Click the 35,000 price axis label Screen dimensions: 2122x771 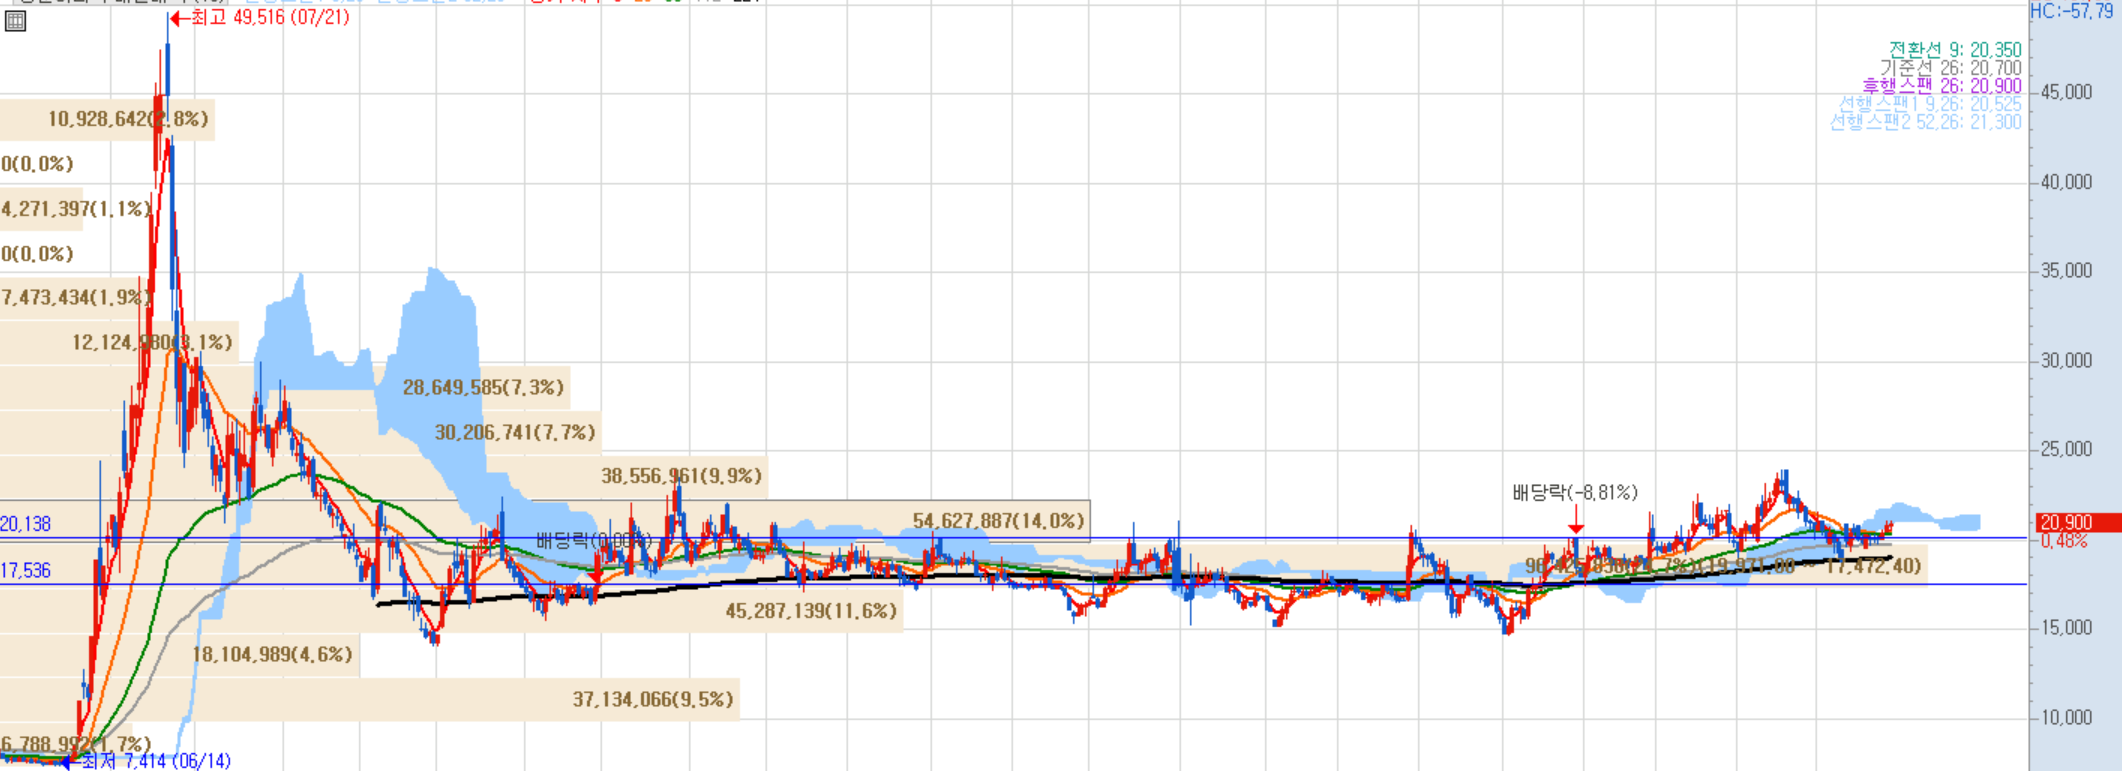2066,271
